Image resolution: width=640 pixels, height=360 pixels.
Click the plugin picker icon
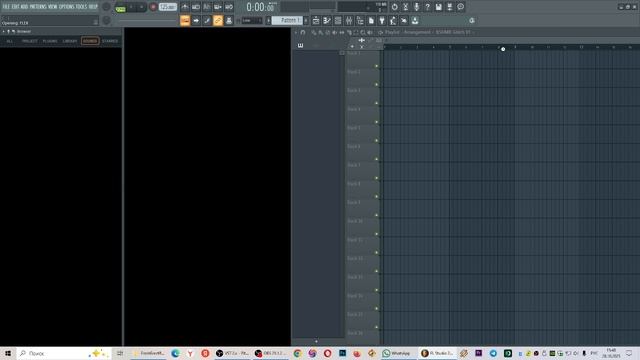tap(382, 20)
